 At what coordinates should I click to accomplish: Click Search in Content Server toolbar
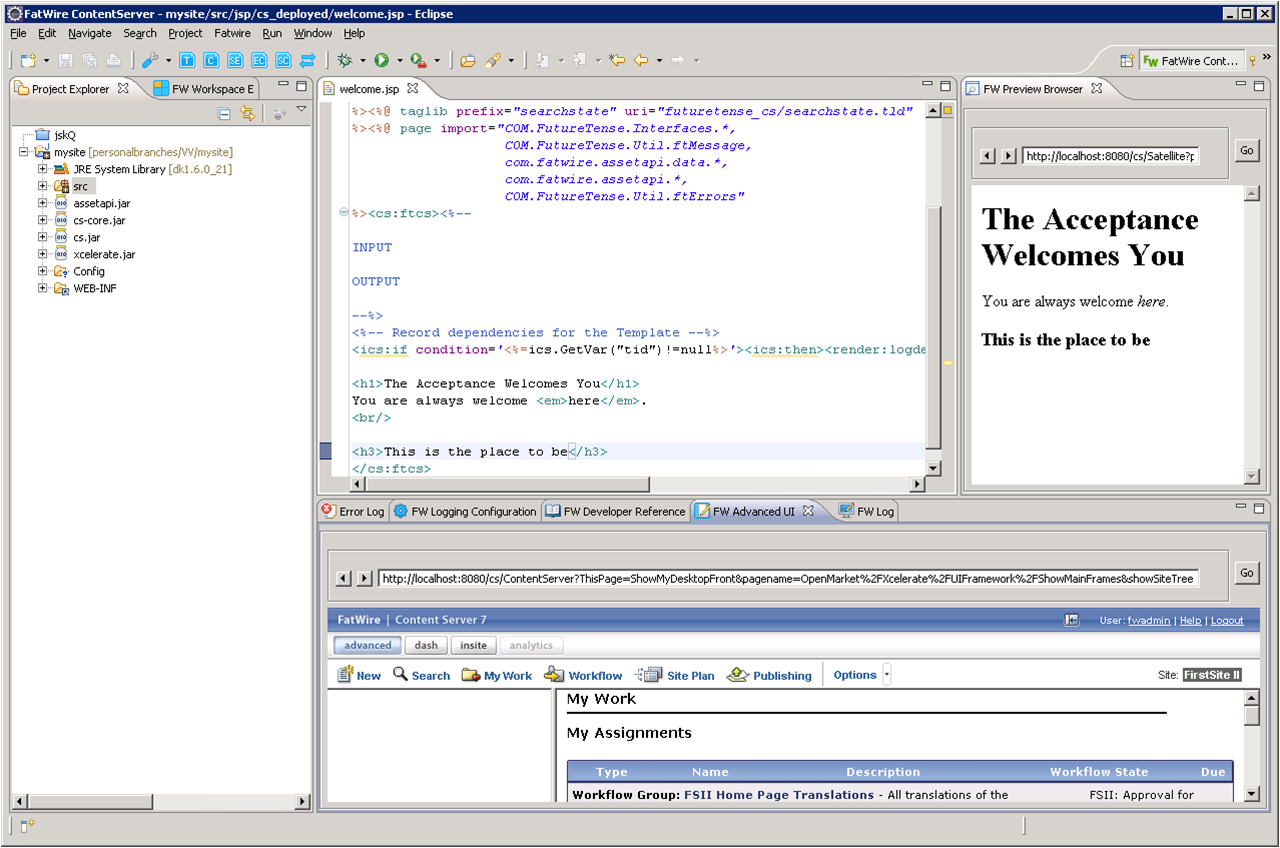(421, 675)
